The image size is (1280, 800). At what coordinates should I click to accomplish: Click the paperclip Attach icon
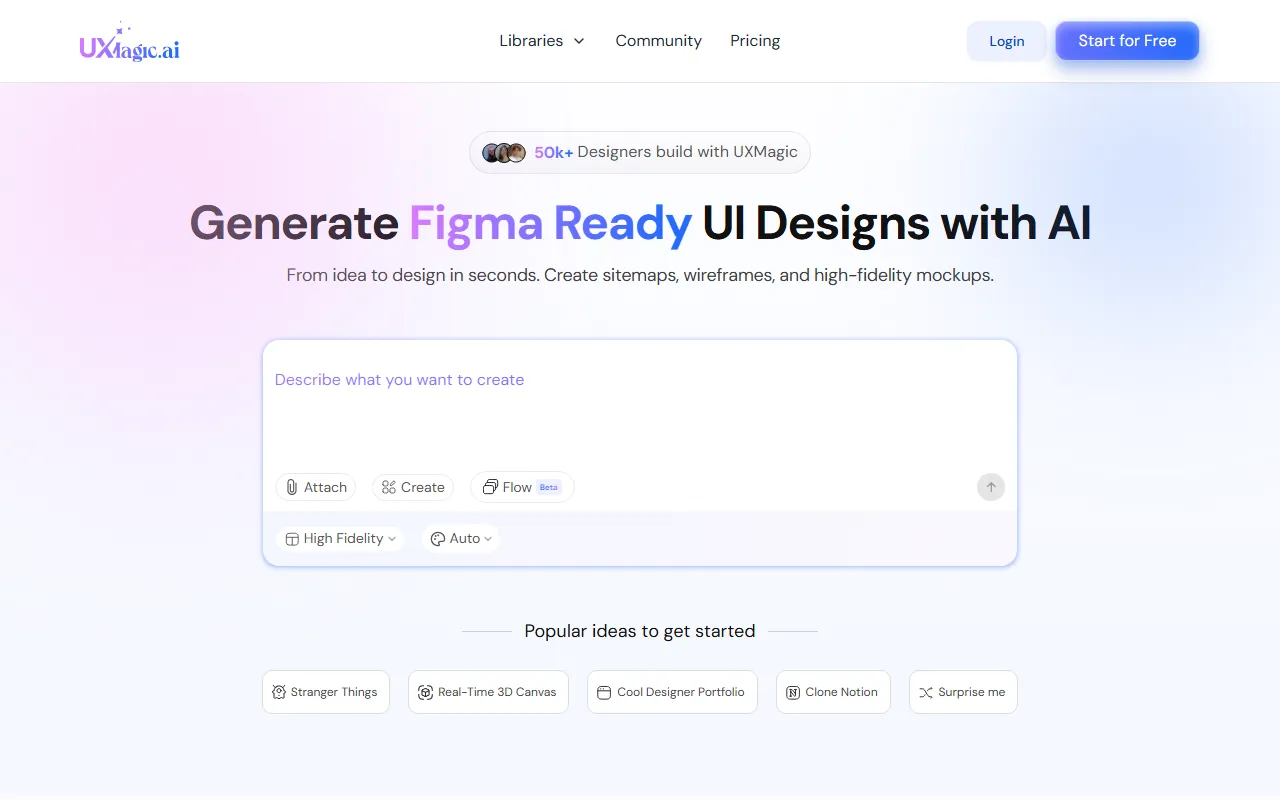[x=292, y=487]
